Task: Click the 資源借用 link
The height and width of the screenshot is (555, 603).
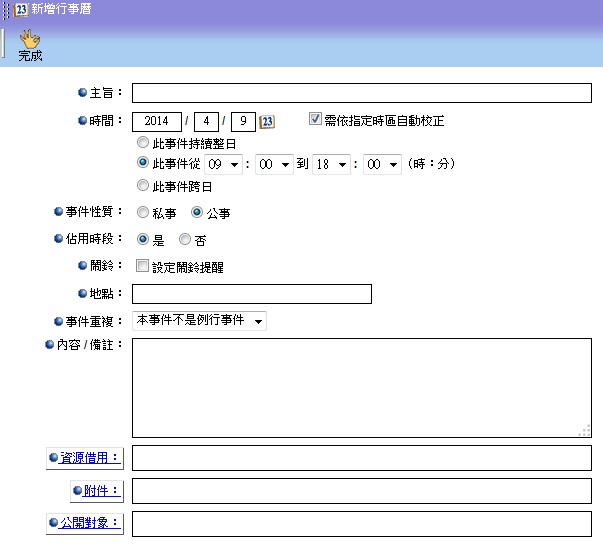Action: pos(89,458)
